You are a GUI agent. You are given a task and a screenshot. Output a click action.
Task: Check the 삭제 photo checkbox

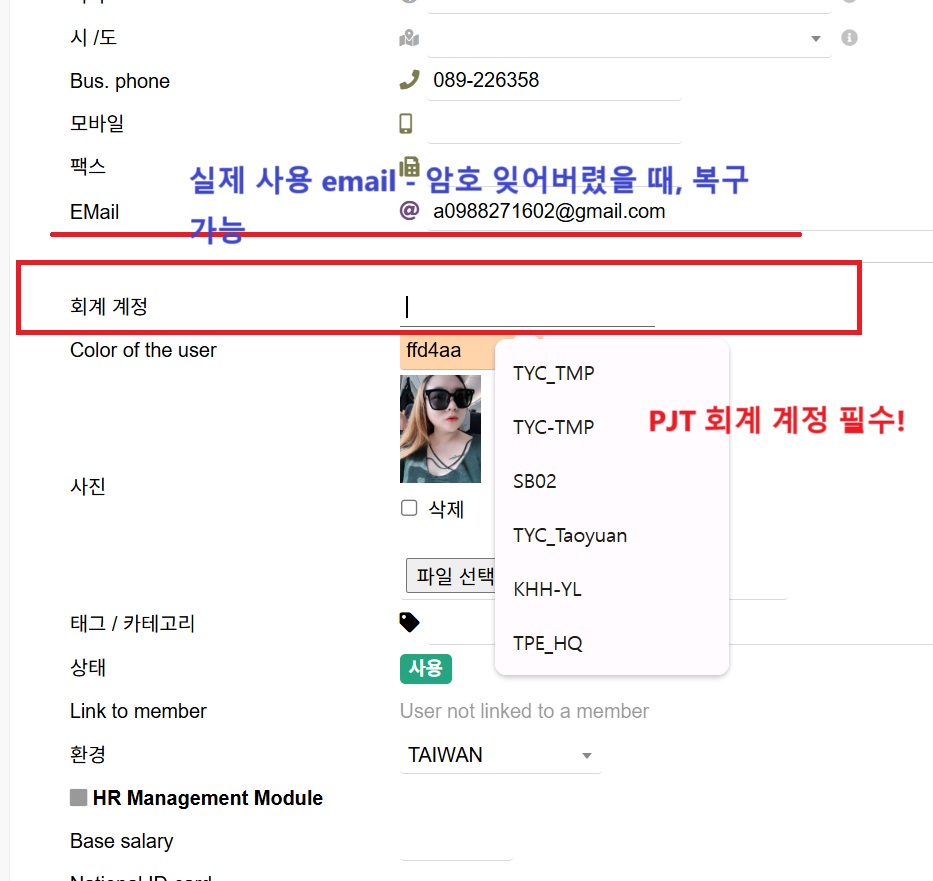point(409,508)
